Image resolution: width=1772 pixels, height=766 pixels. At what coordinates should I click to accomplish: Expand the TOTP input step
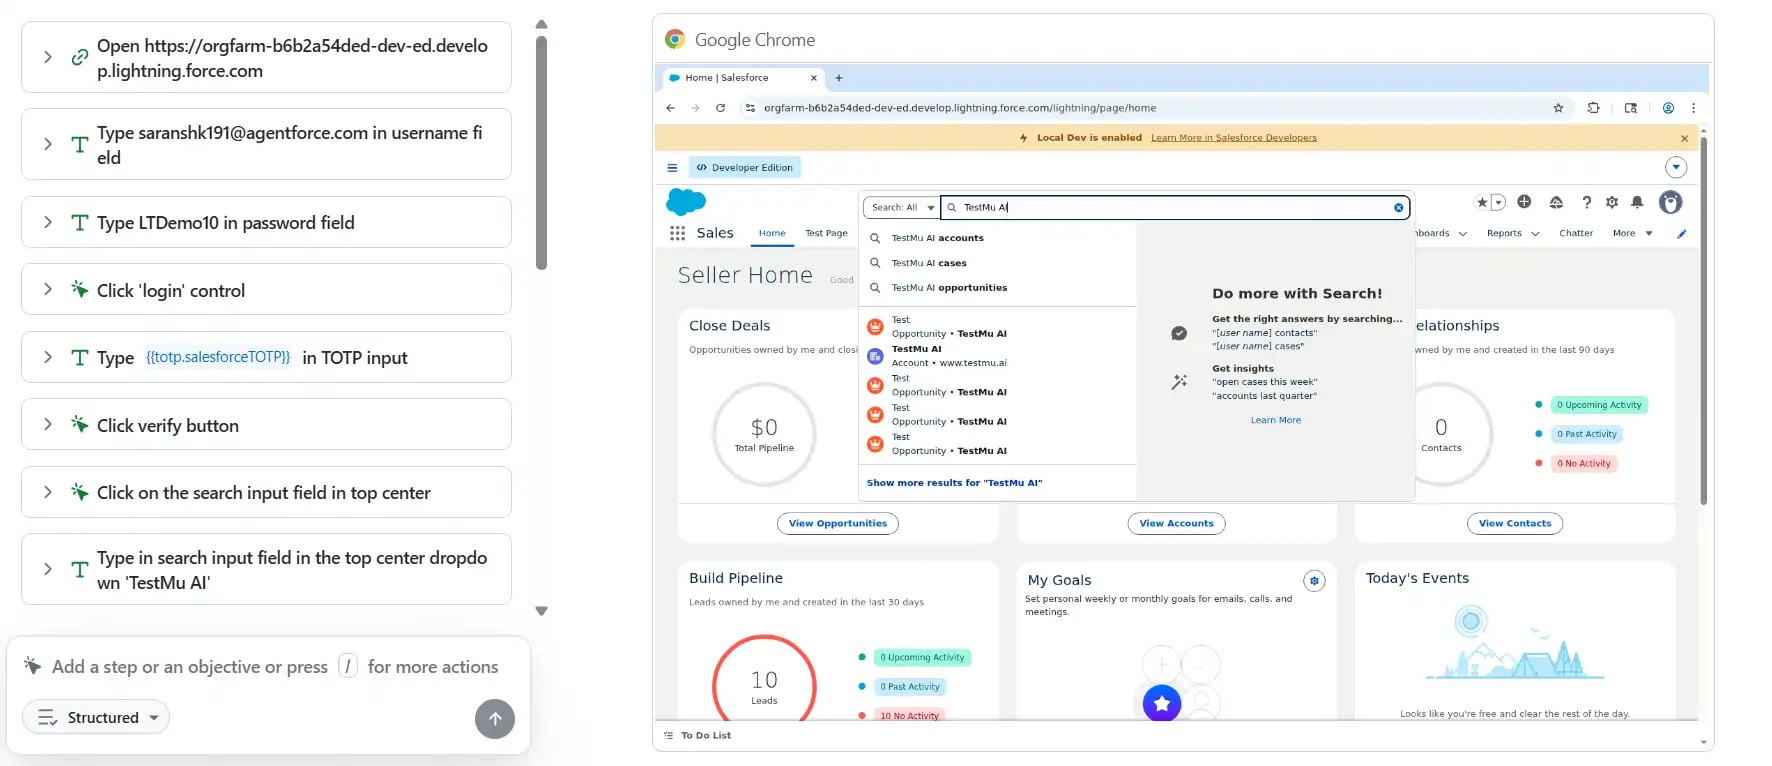click(47, 357)
